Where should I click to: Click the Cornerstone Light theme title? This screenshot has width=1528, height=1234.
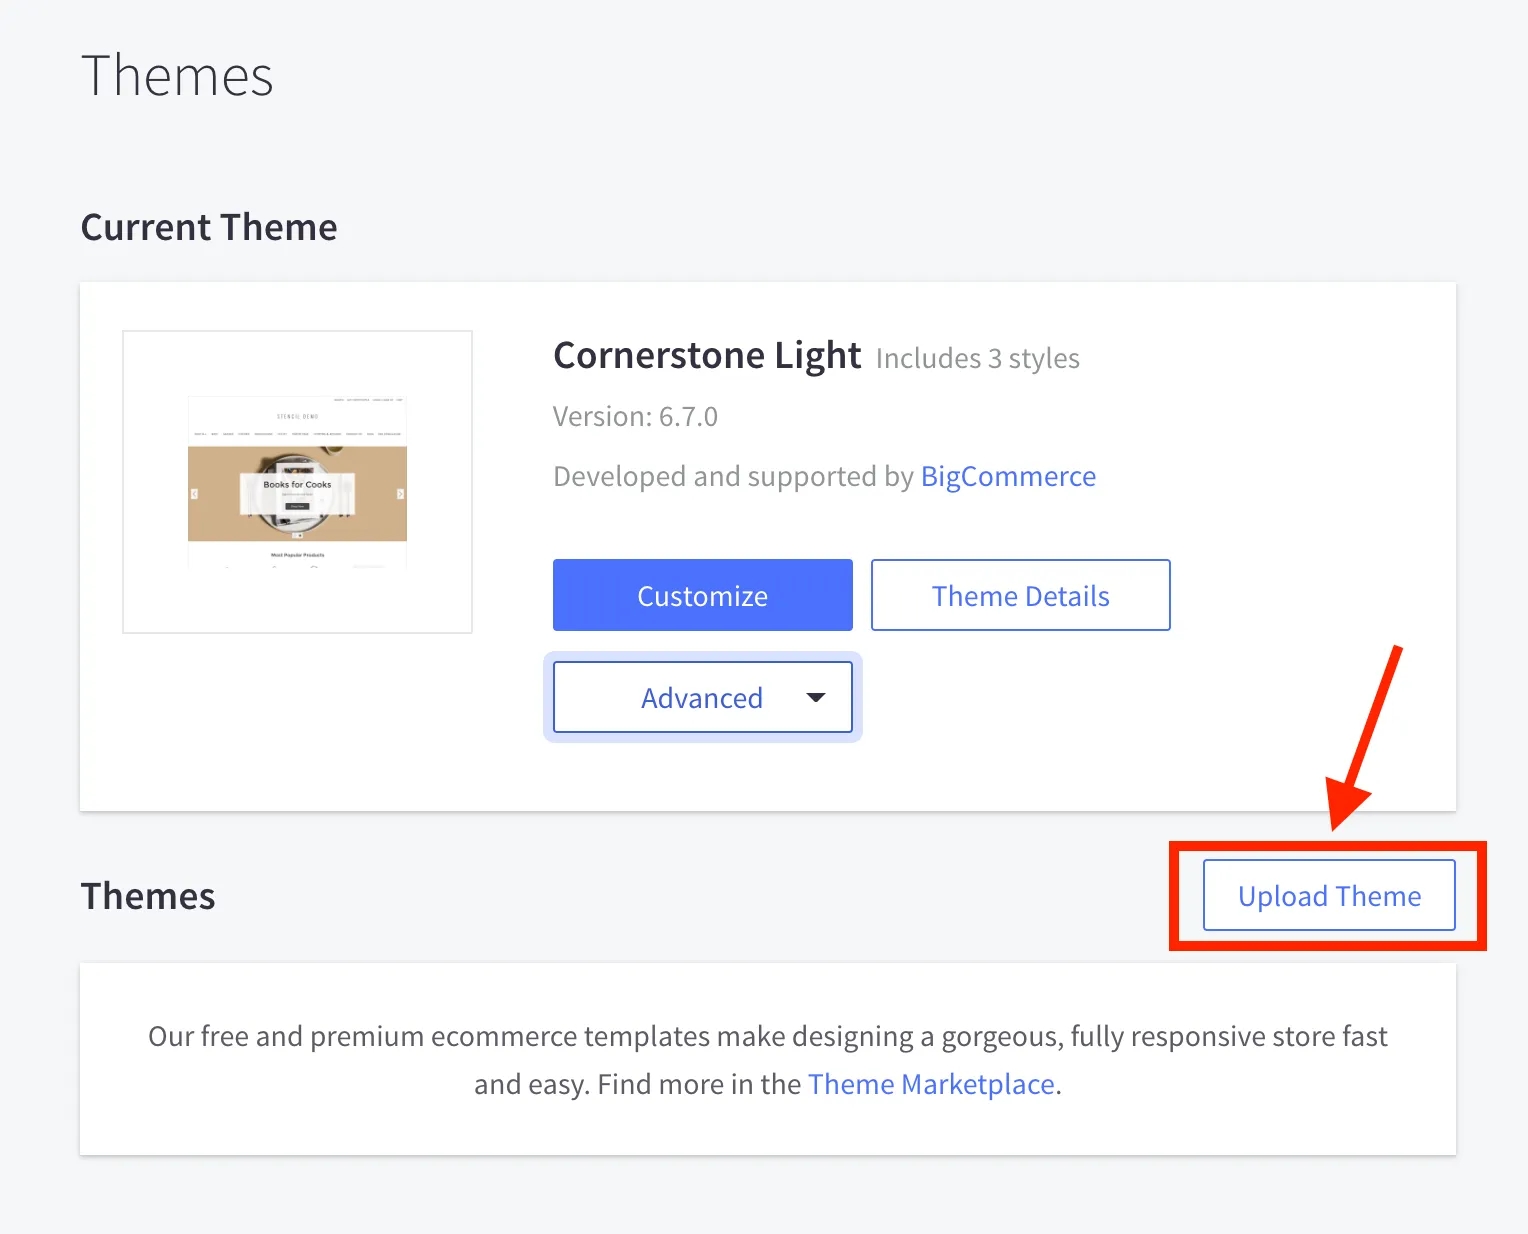[x=707, y=356]
